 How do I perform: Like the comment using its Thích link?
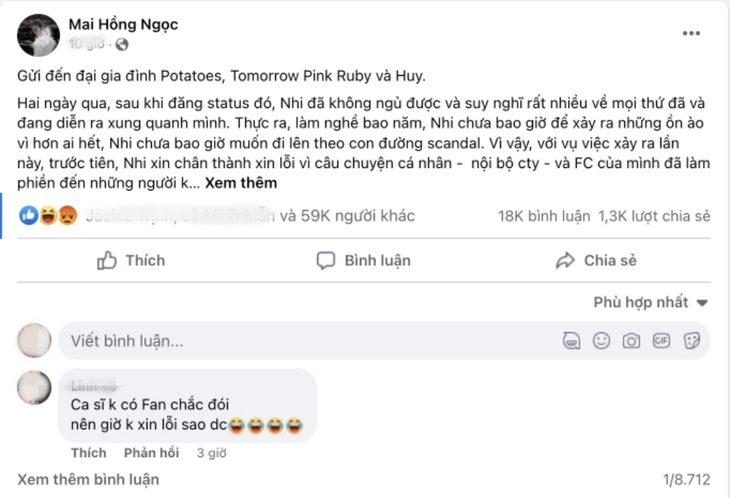click(x=88, y=453)
